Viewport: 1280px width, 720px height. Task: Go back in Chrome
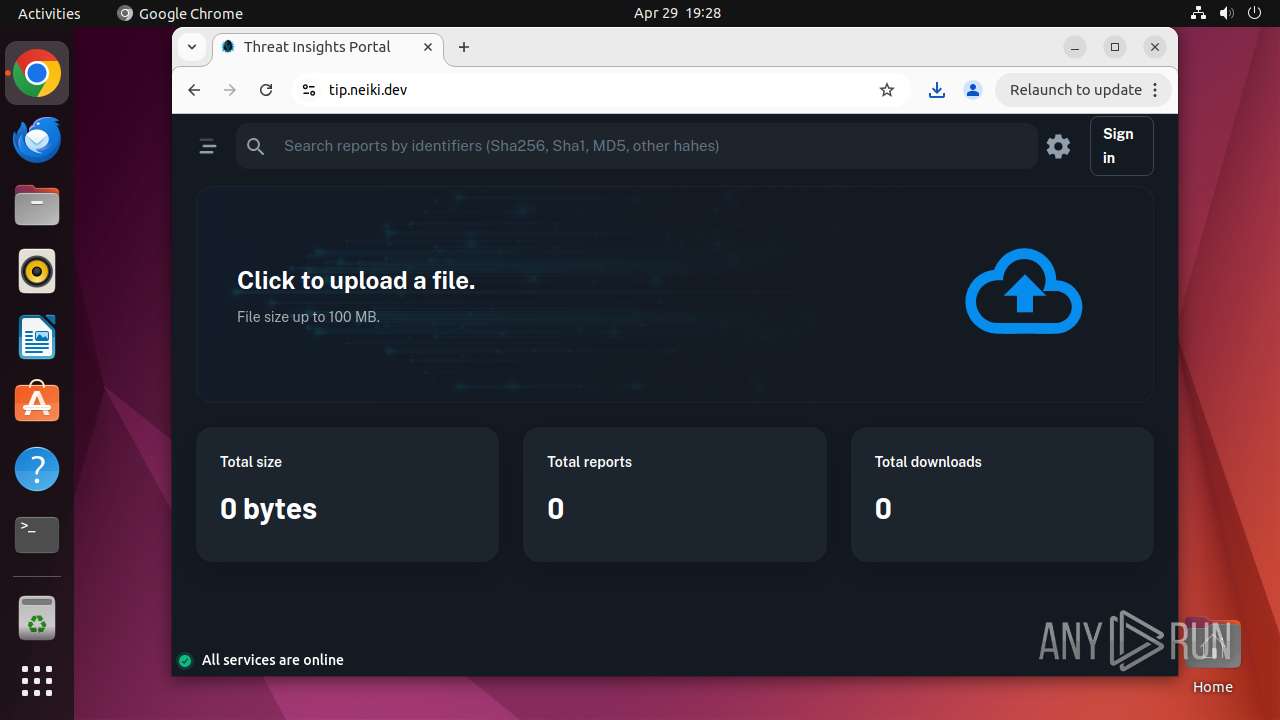coord(194,90)
